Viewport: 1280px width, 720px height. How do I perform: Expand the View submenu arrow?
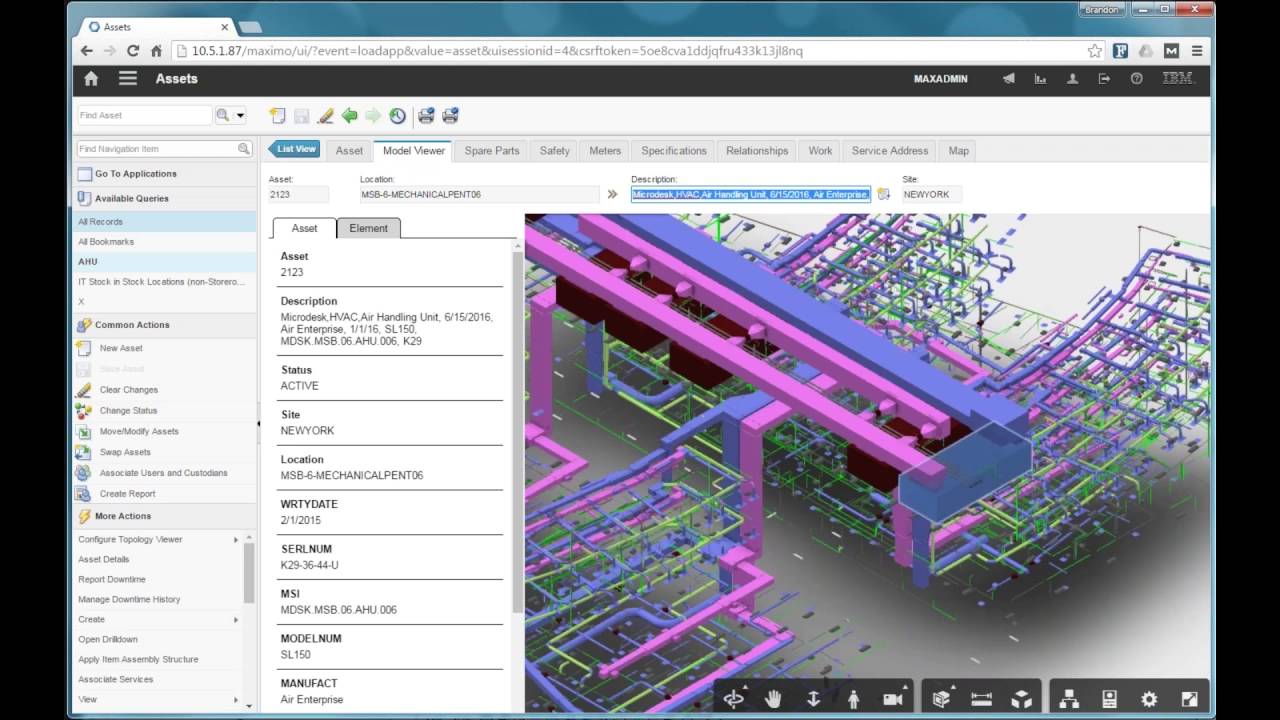click(x=237, y=699)
